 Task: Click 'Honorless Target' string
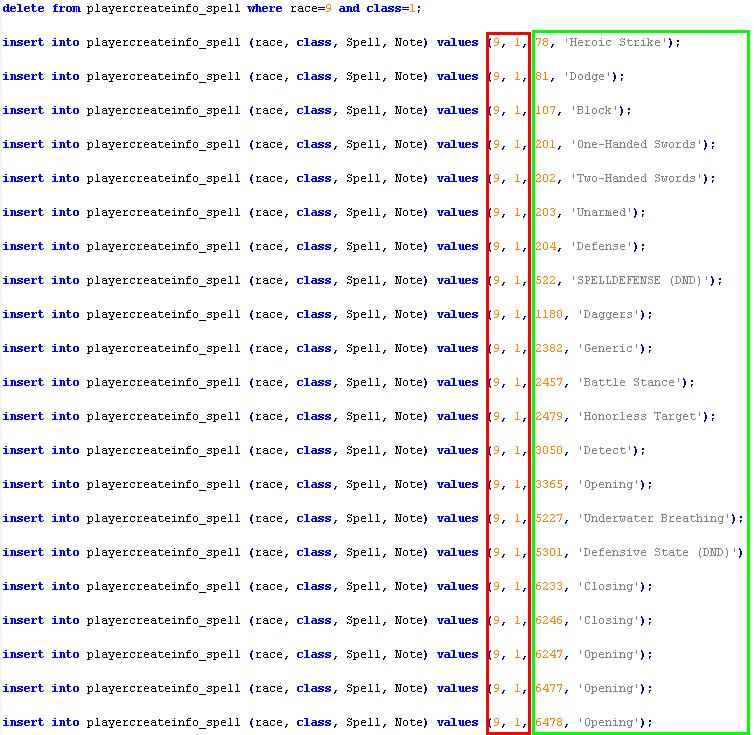[x=640, y=417]
